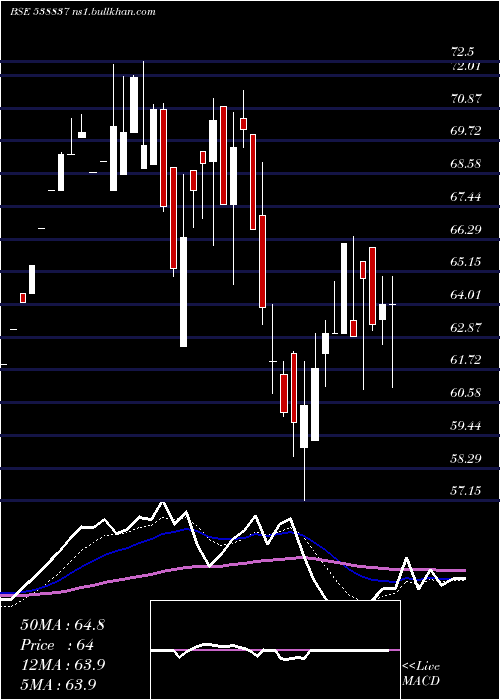Screen dimensions: 500x700
Task: Click the 59.44 price level label
Action: point(467,425)
